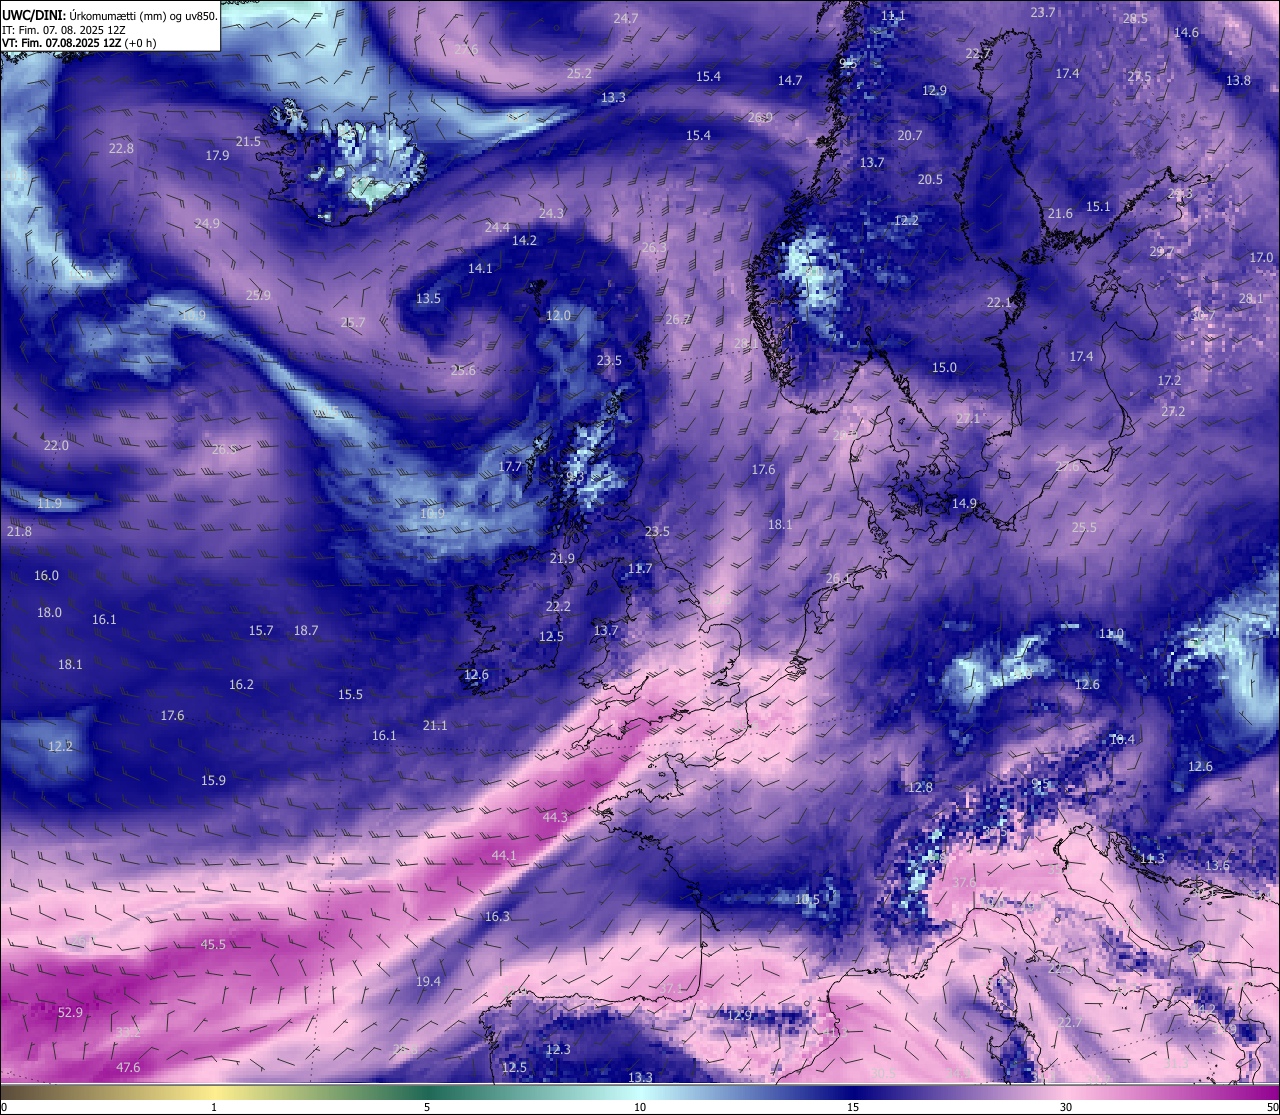Image resolution: width=1280 pixels, height=1115 pixels.
Task: Select the map value 21.9
Action: point(562,558)
